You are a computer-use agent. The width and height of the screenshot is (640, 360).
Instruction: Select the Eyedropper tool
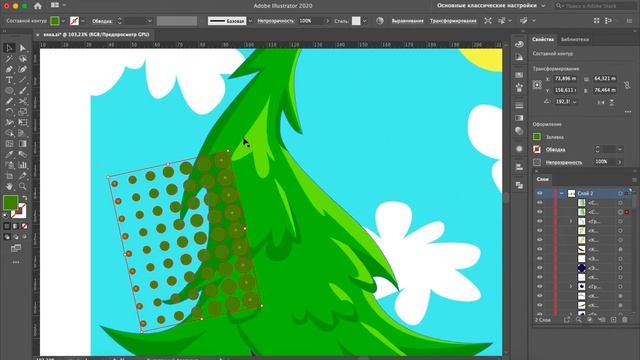click(9, 154)
